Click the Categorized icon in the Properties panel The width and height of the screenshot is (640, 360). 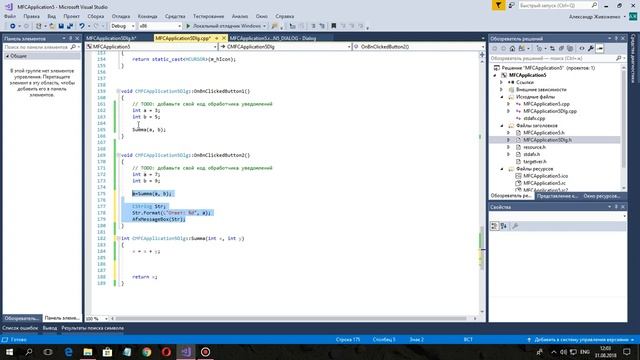point(494,226)
